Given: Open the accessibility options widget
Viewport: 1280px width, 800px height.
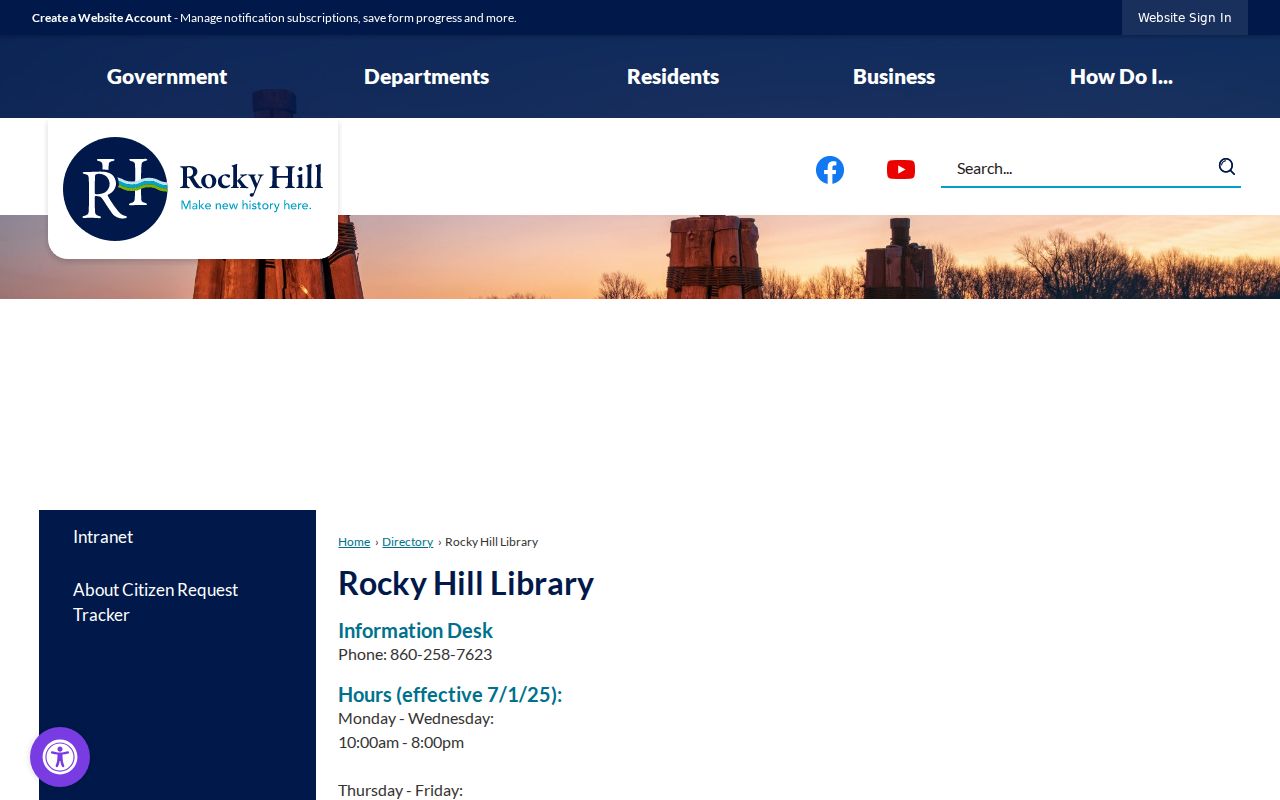Looking at the screenshot, I should [x=60, y=757].
